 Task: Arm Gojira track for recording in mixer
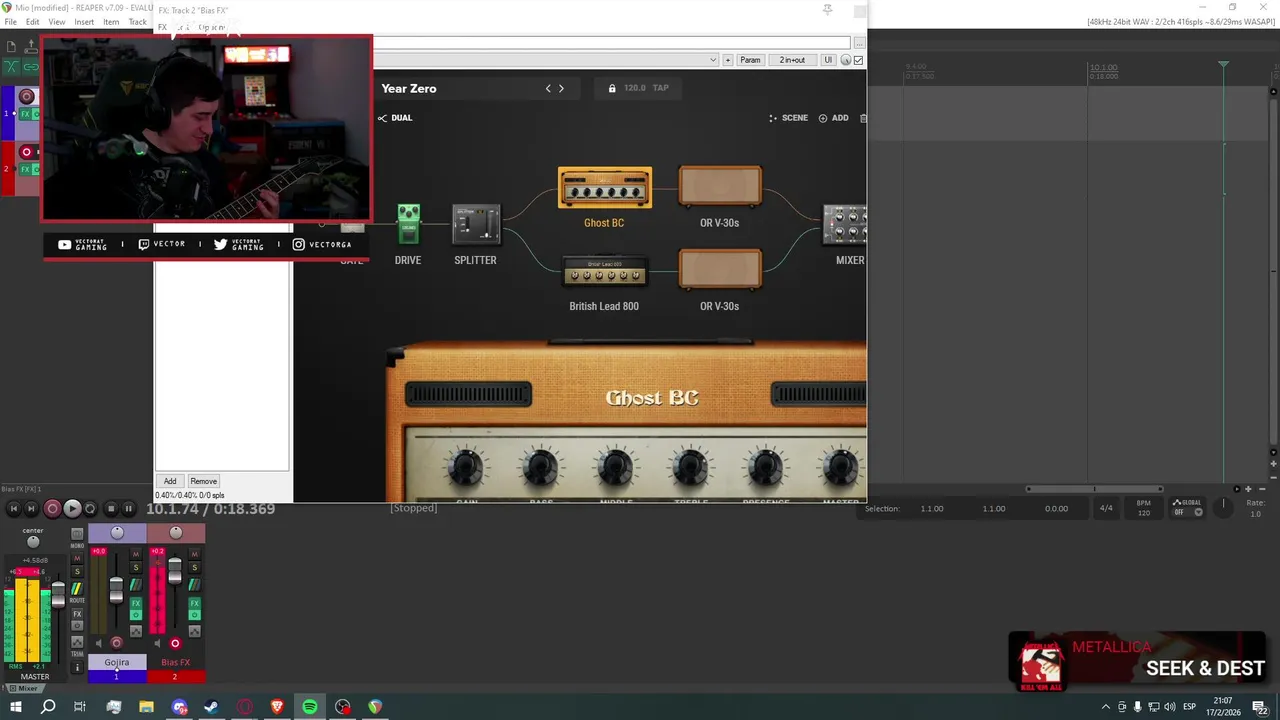click(x=116, y=643)
